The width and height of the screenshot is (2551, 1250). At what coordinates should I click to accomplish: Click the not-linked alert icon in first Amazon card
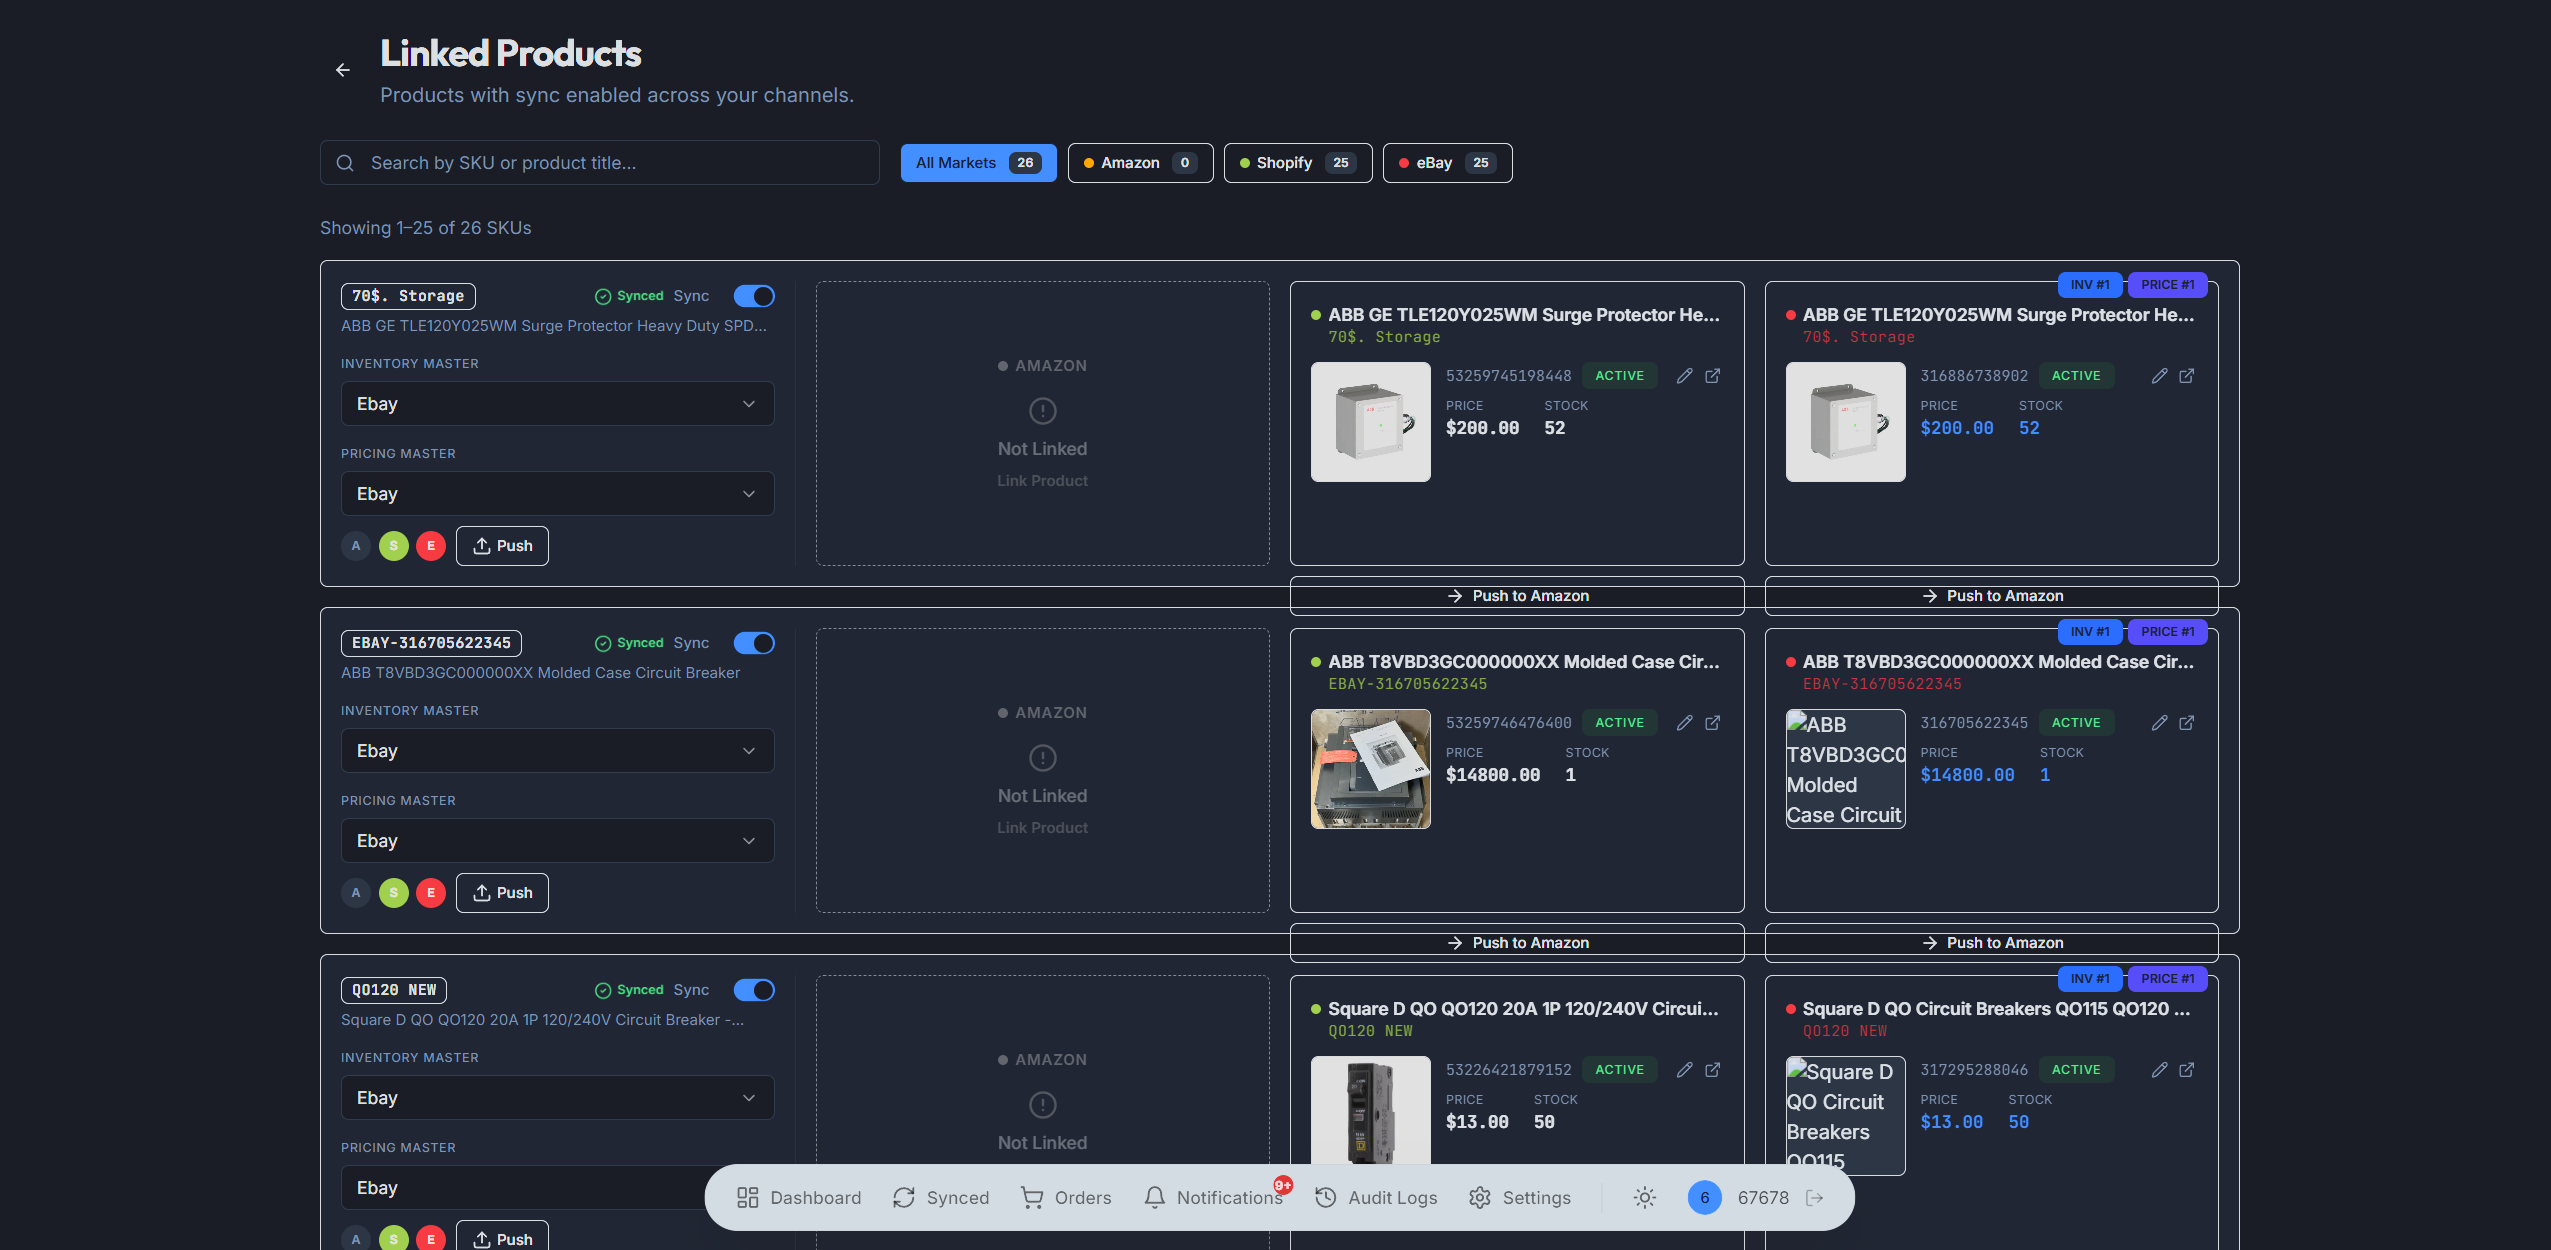coord(1043,411)
